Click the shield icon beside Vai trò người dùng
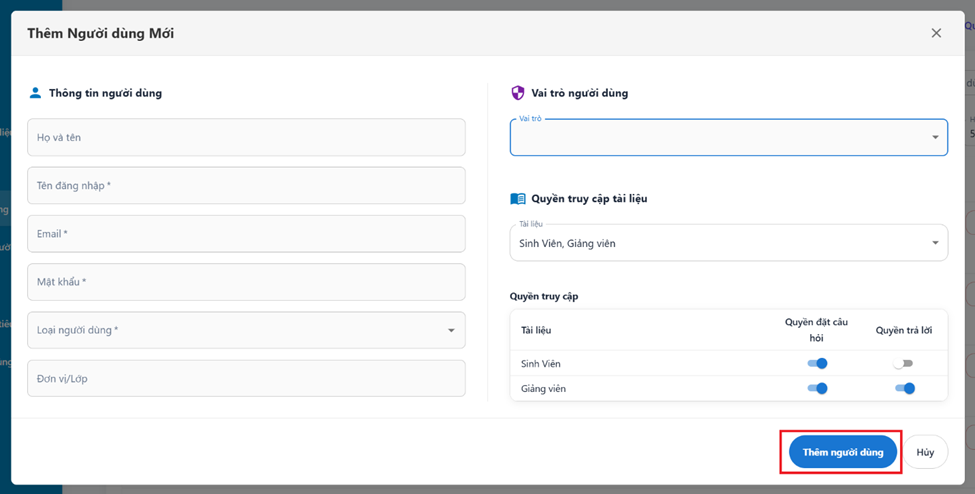975x494 pixels. (x=518, y=93)
